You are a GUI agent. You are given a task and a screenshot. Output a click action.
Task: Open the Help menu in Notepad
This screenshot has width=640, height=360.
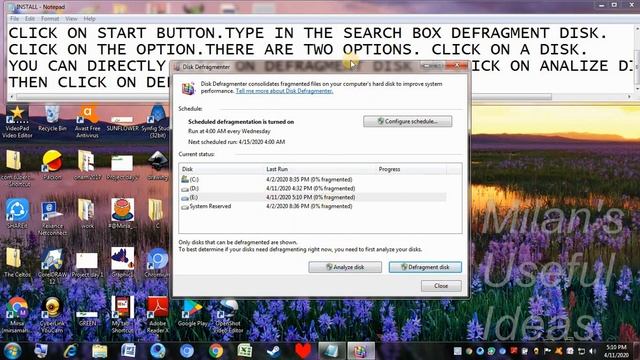(x=89, y=19)
